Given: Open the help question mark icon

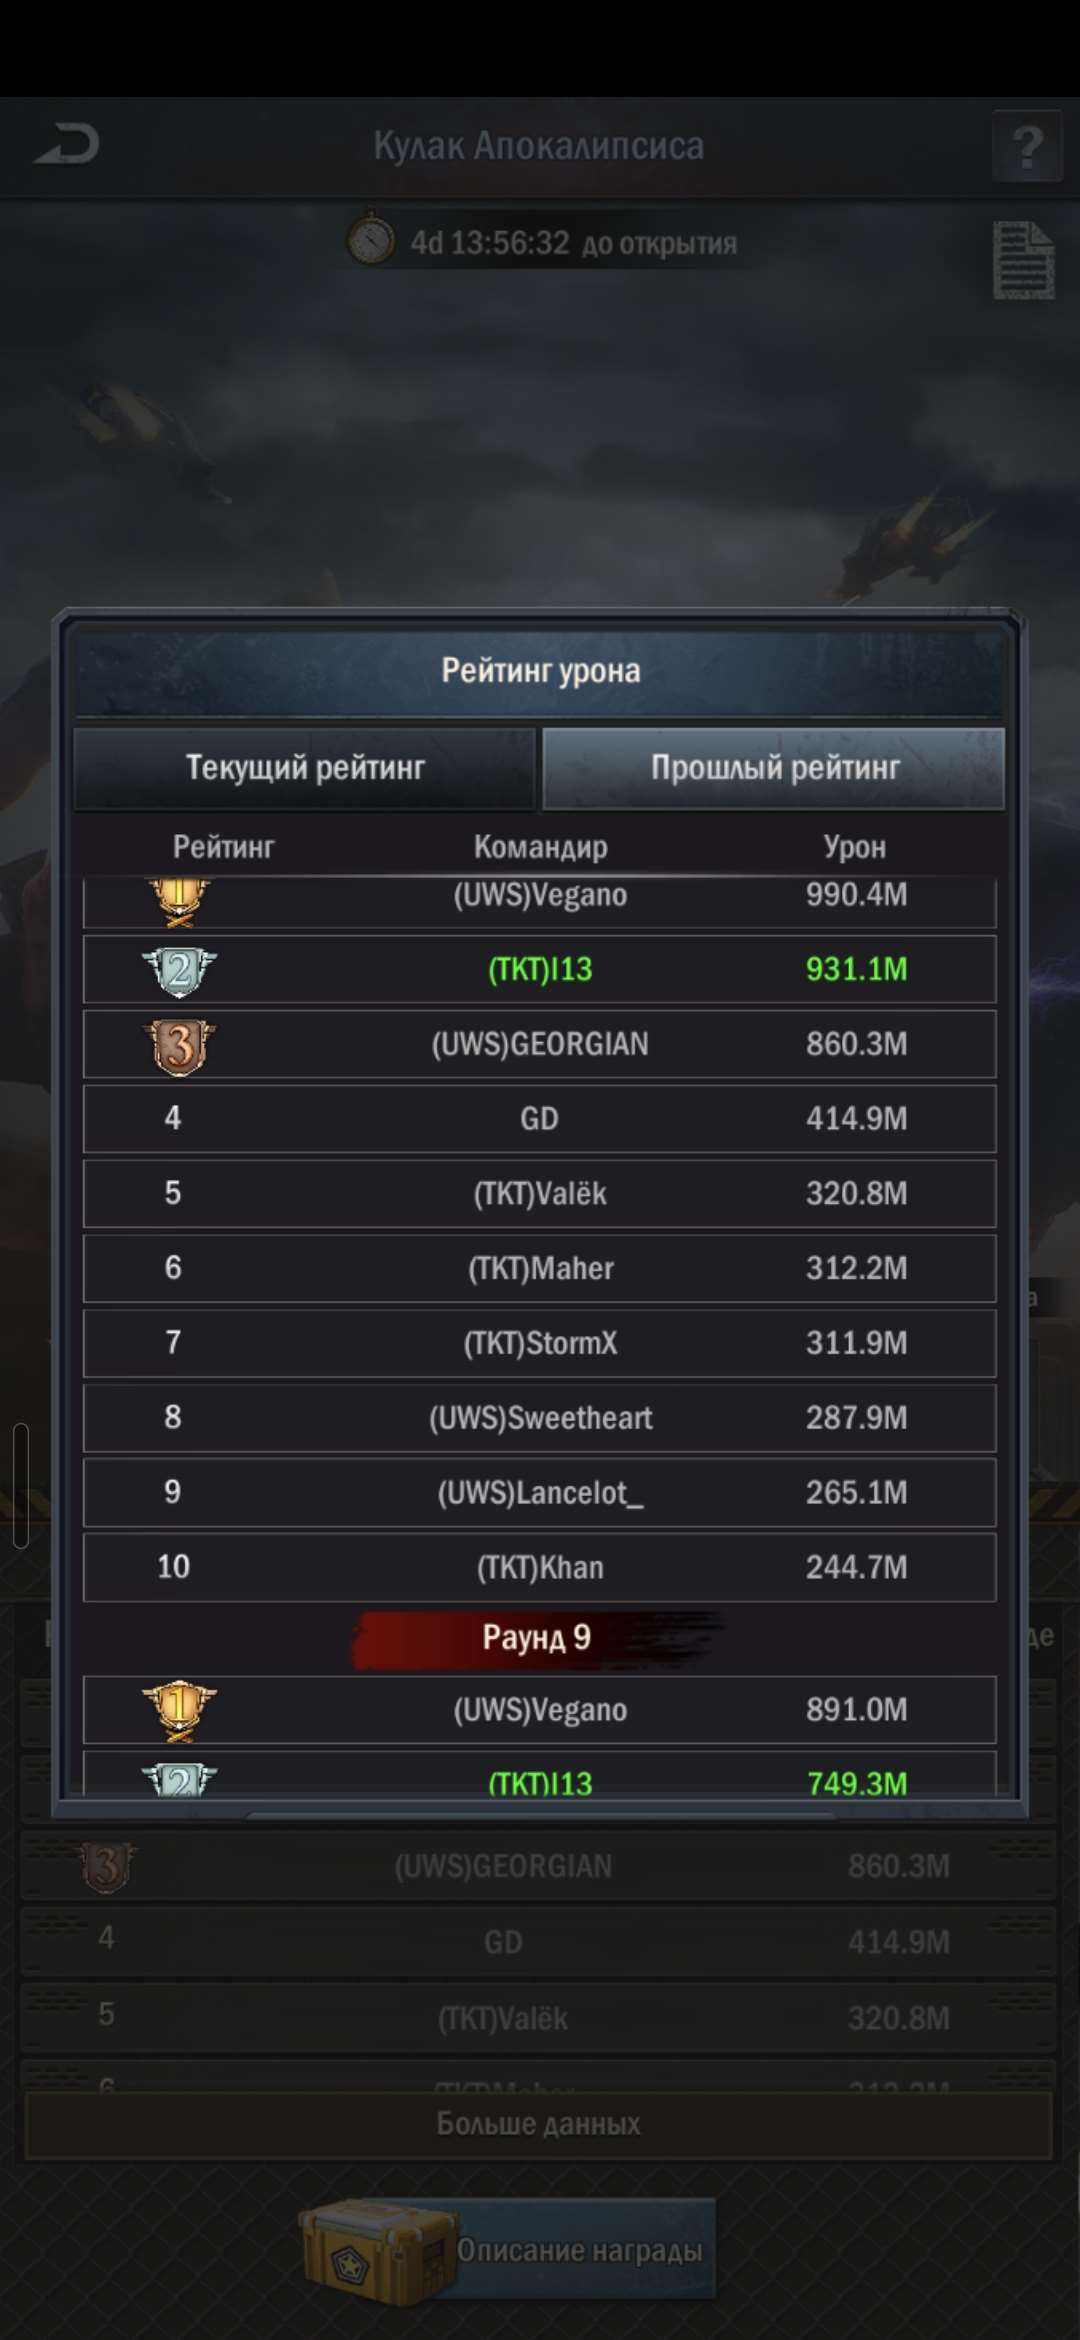Looking at the screenshot, I should (1027, 146).
